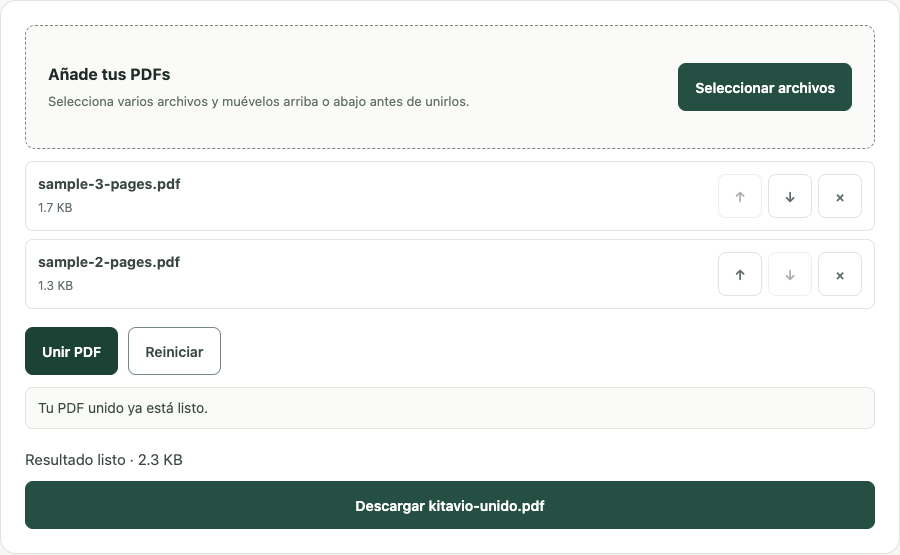
Task: Click the 1.3 KB file size text
Action: (x=56, y=286)
